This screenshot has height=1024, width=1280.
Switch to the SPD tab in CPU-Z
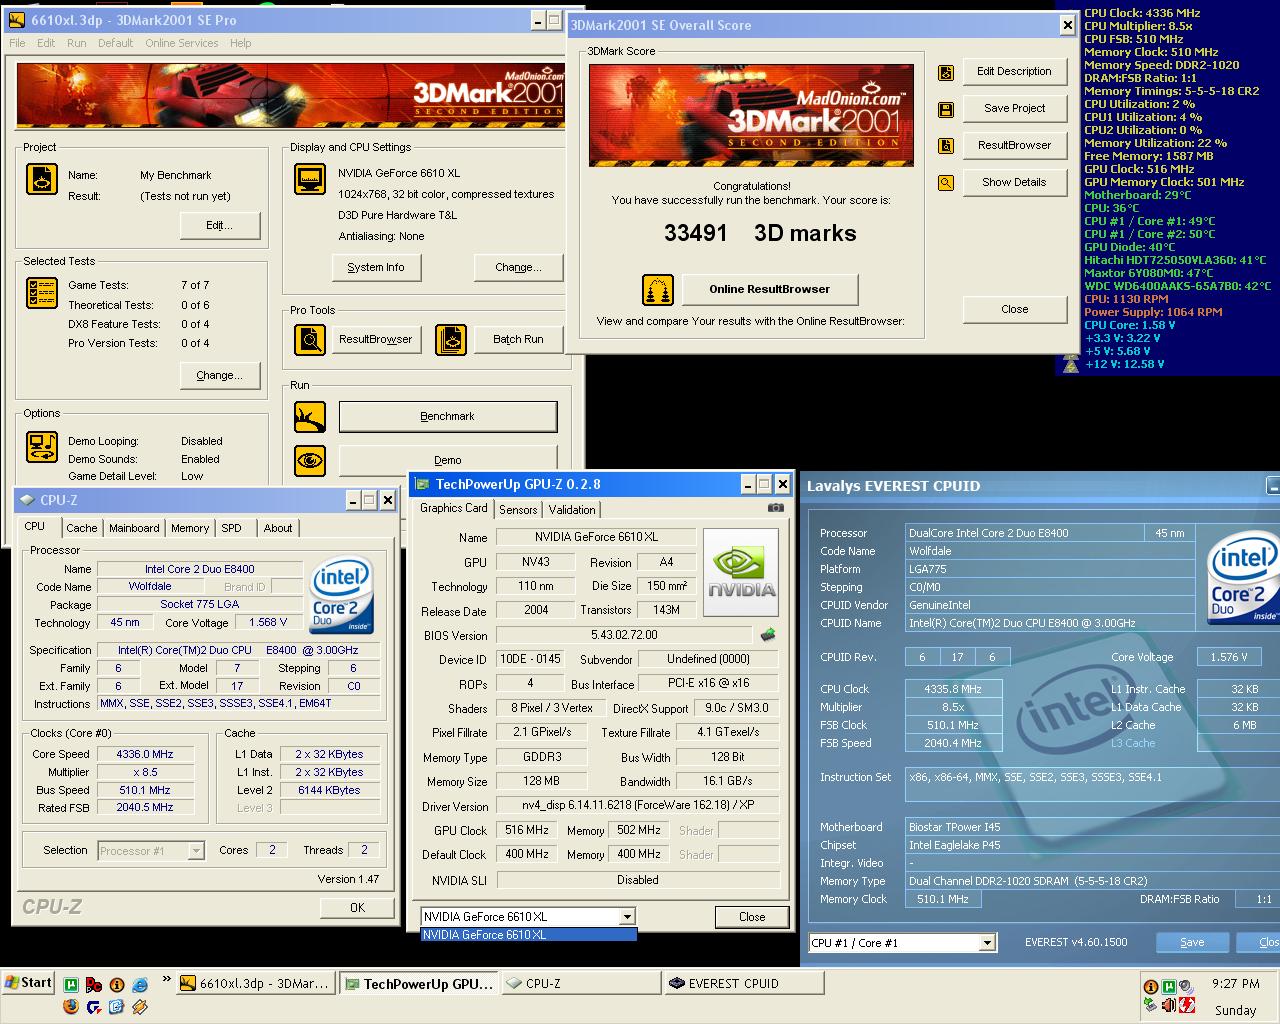231,528
